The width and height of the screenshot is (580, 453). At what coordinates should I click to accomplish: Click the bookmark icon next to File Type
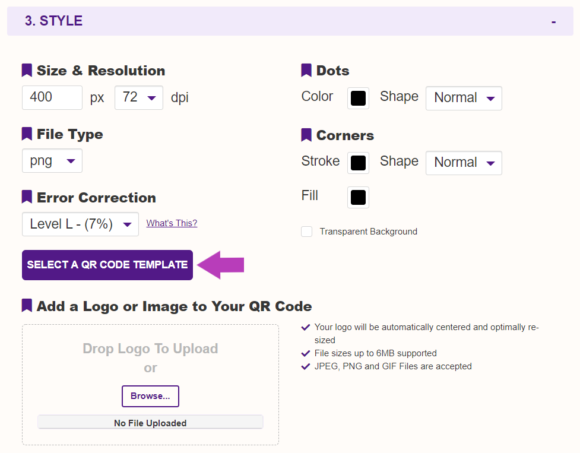27,134
